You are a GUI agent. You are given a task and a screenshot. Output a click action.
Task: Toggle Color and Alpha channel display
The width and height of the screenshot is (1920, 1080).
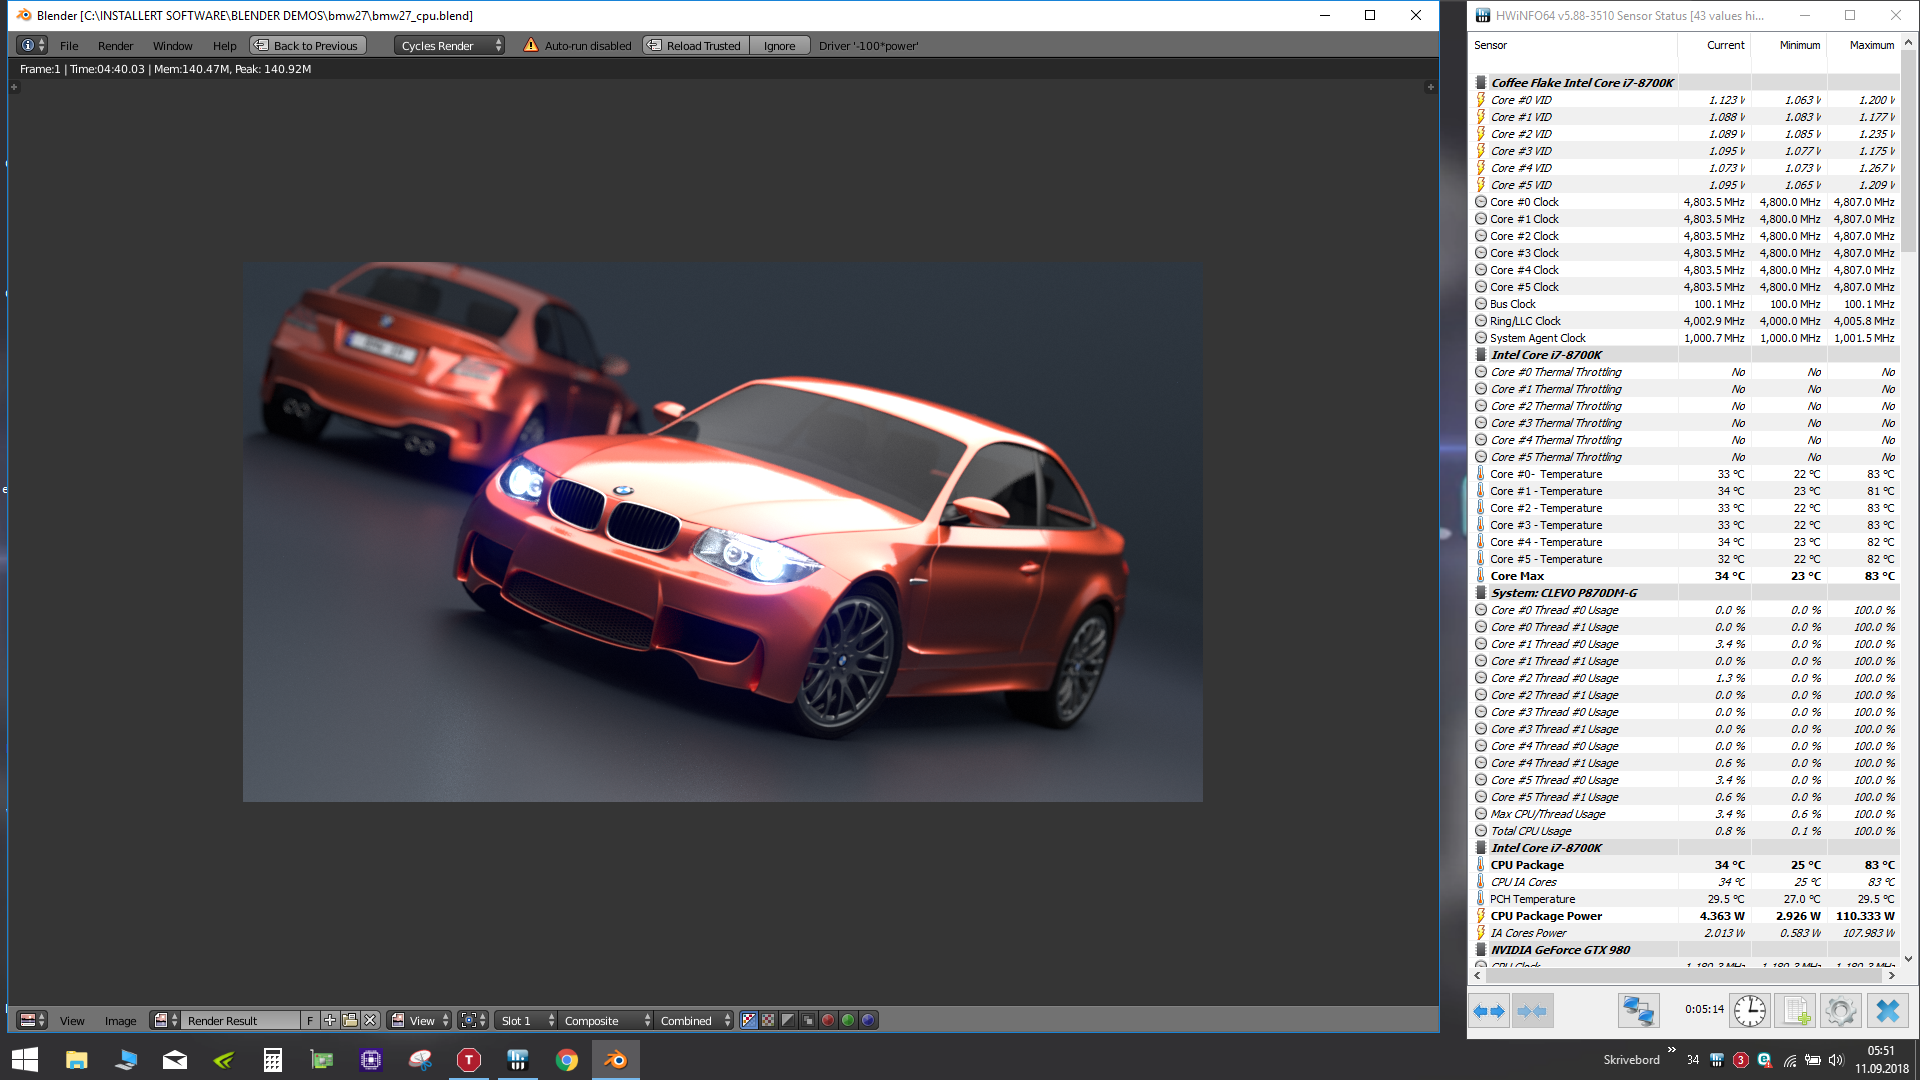[x=748, y=1020]
